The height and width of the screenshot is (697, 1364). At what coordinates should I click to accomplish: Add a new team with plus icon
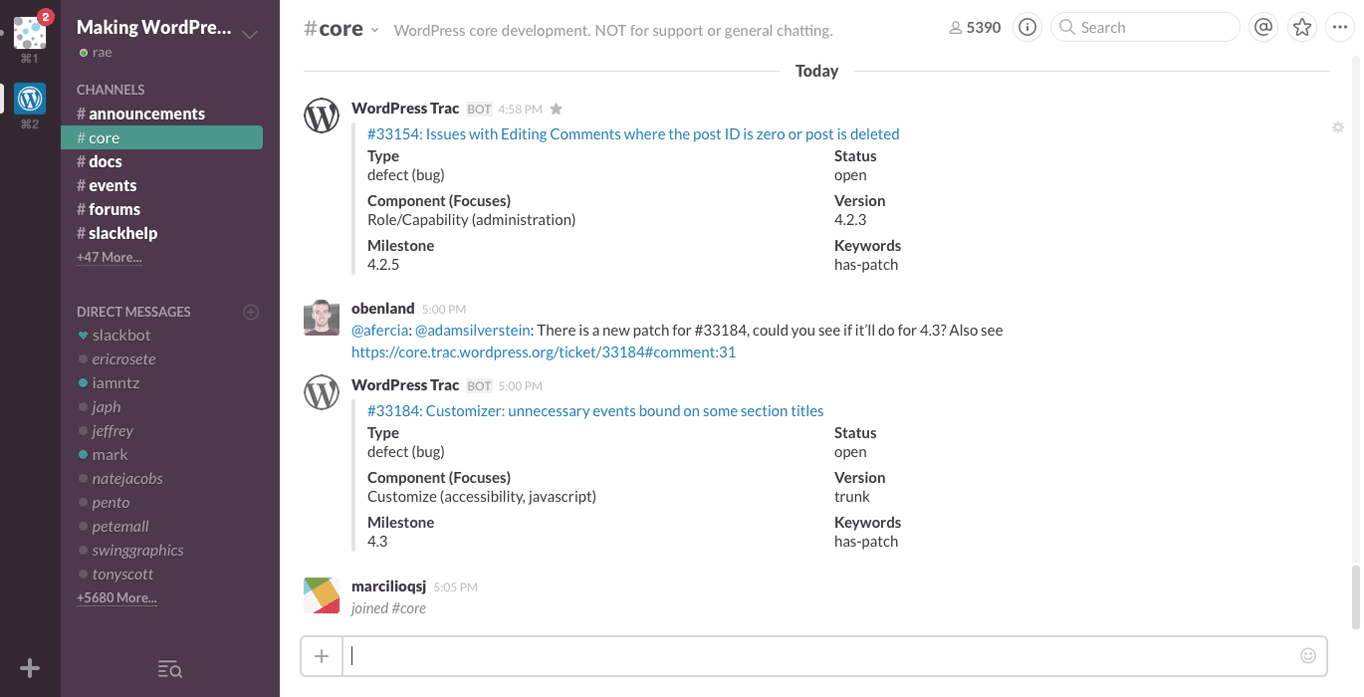point(30,668)
